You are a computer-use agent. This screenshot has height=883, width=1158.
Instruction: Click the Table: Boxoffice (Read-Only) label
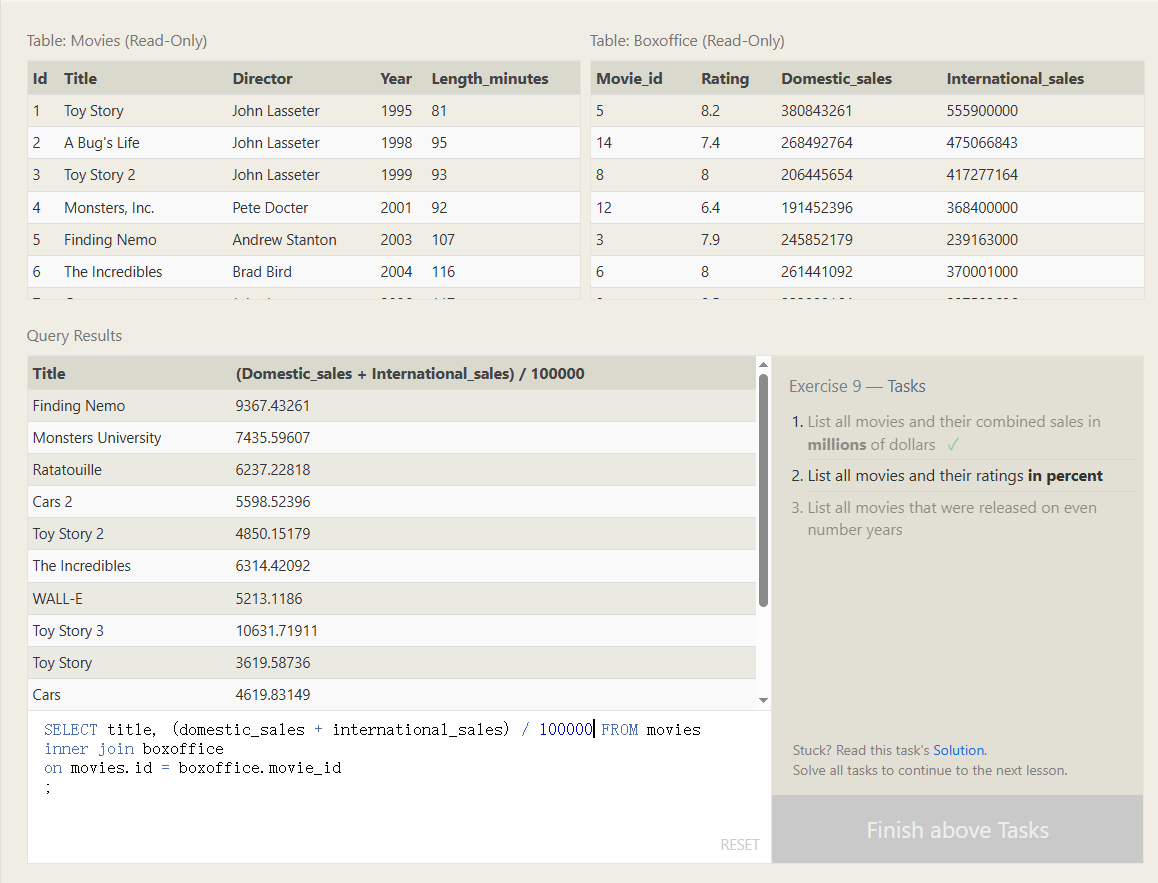(x=687, y=41)
